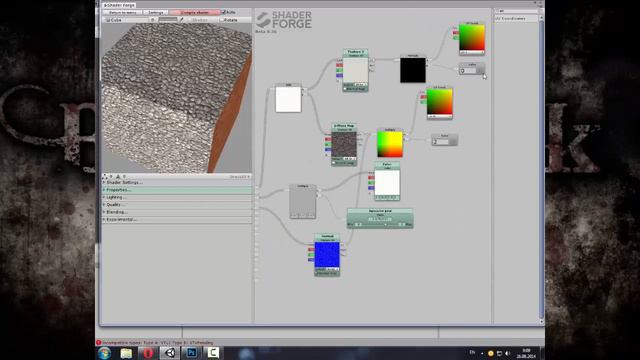This screenshot has height=360, width=640.
Task: Click the Value node field showing 0
Action: click(469, 71)
